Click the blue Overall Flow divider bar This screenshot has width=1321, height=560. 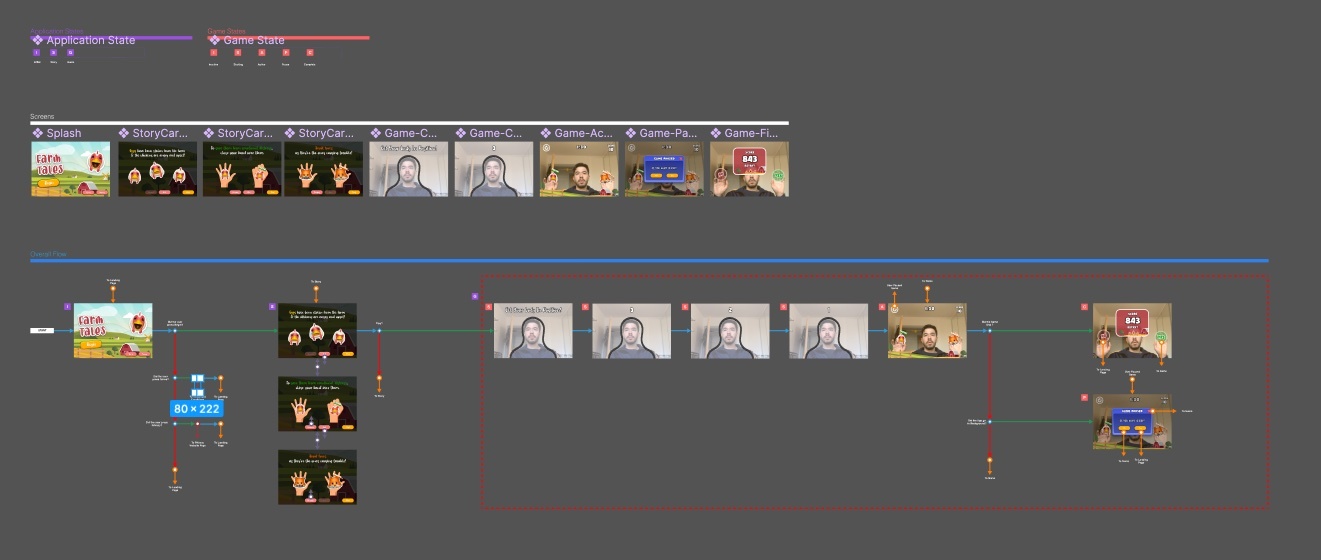tap(650, 261)
